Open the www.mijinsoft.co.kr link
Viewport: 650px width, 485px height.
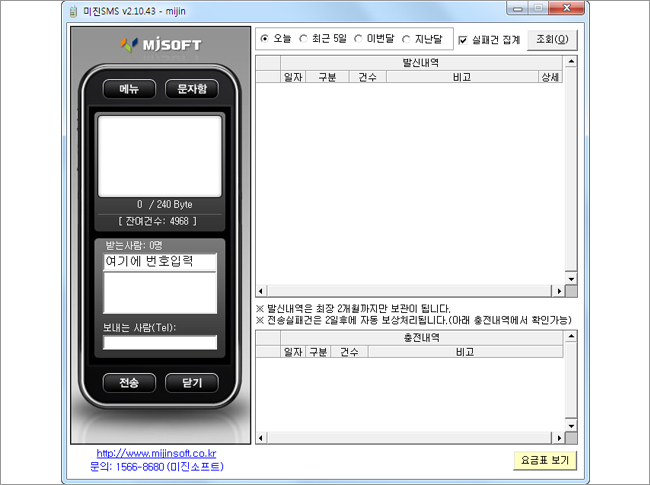(x=156, y=453)
